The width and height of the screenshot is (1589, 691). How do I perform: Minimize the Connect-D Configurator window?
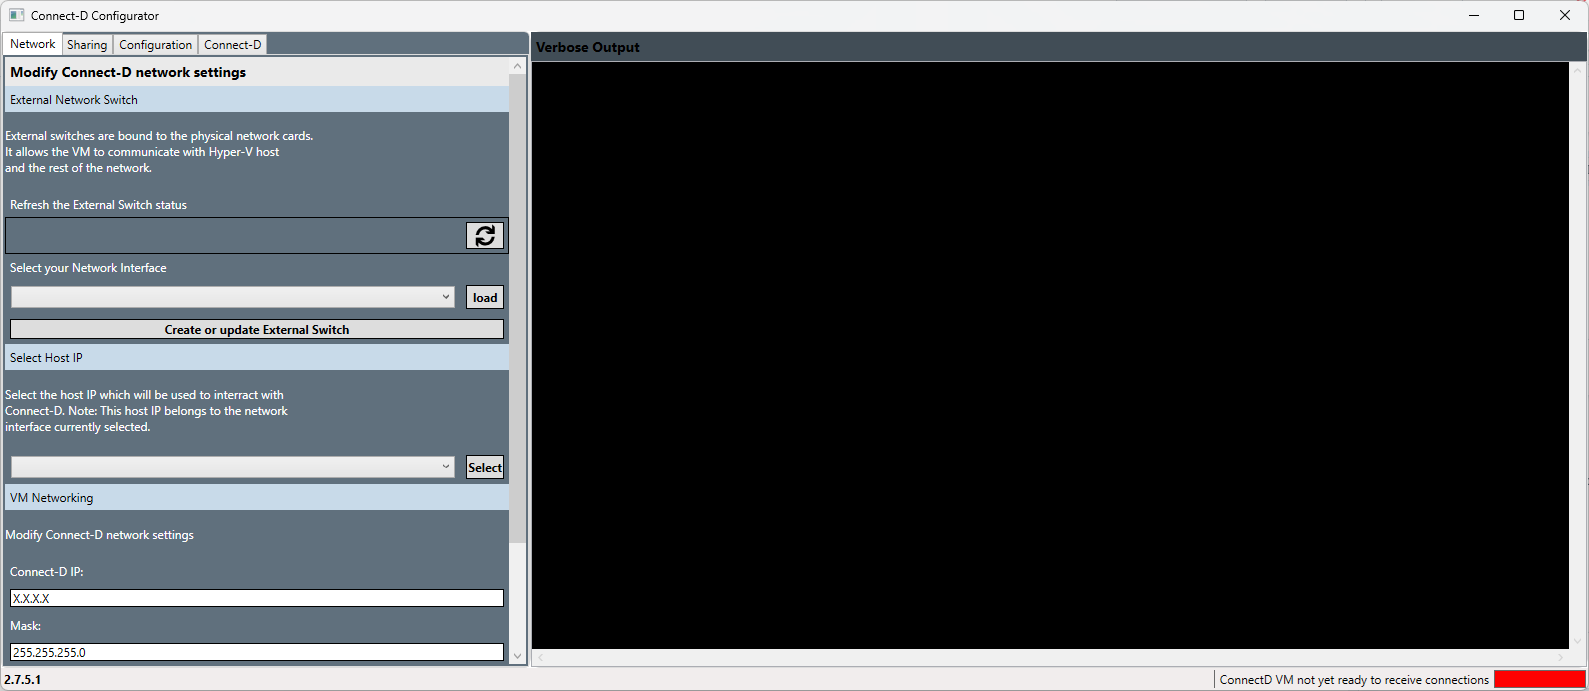click(1474, 15)
